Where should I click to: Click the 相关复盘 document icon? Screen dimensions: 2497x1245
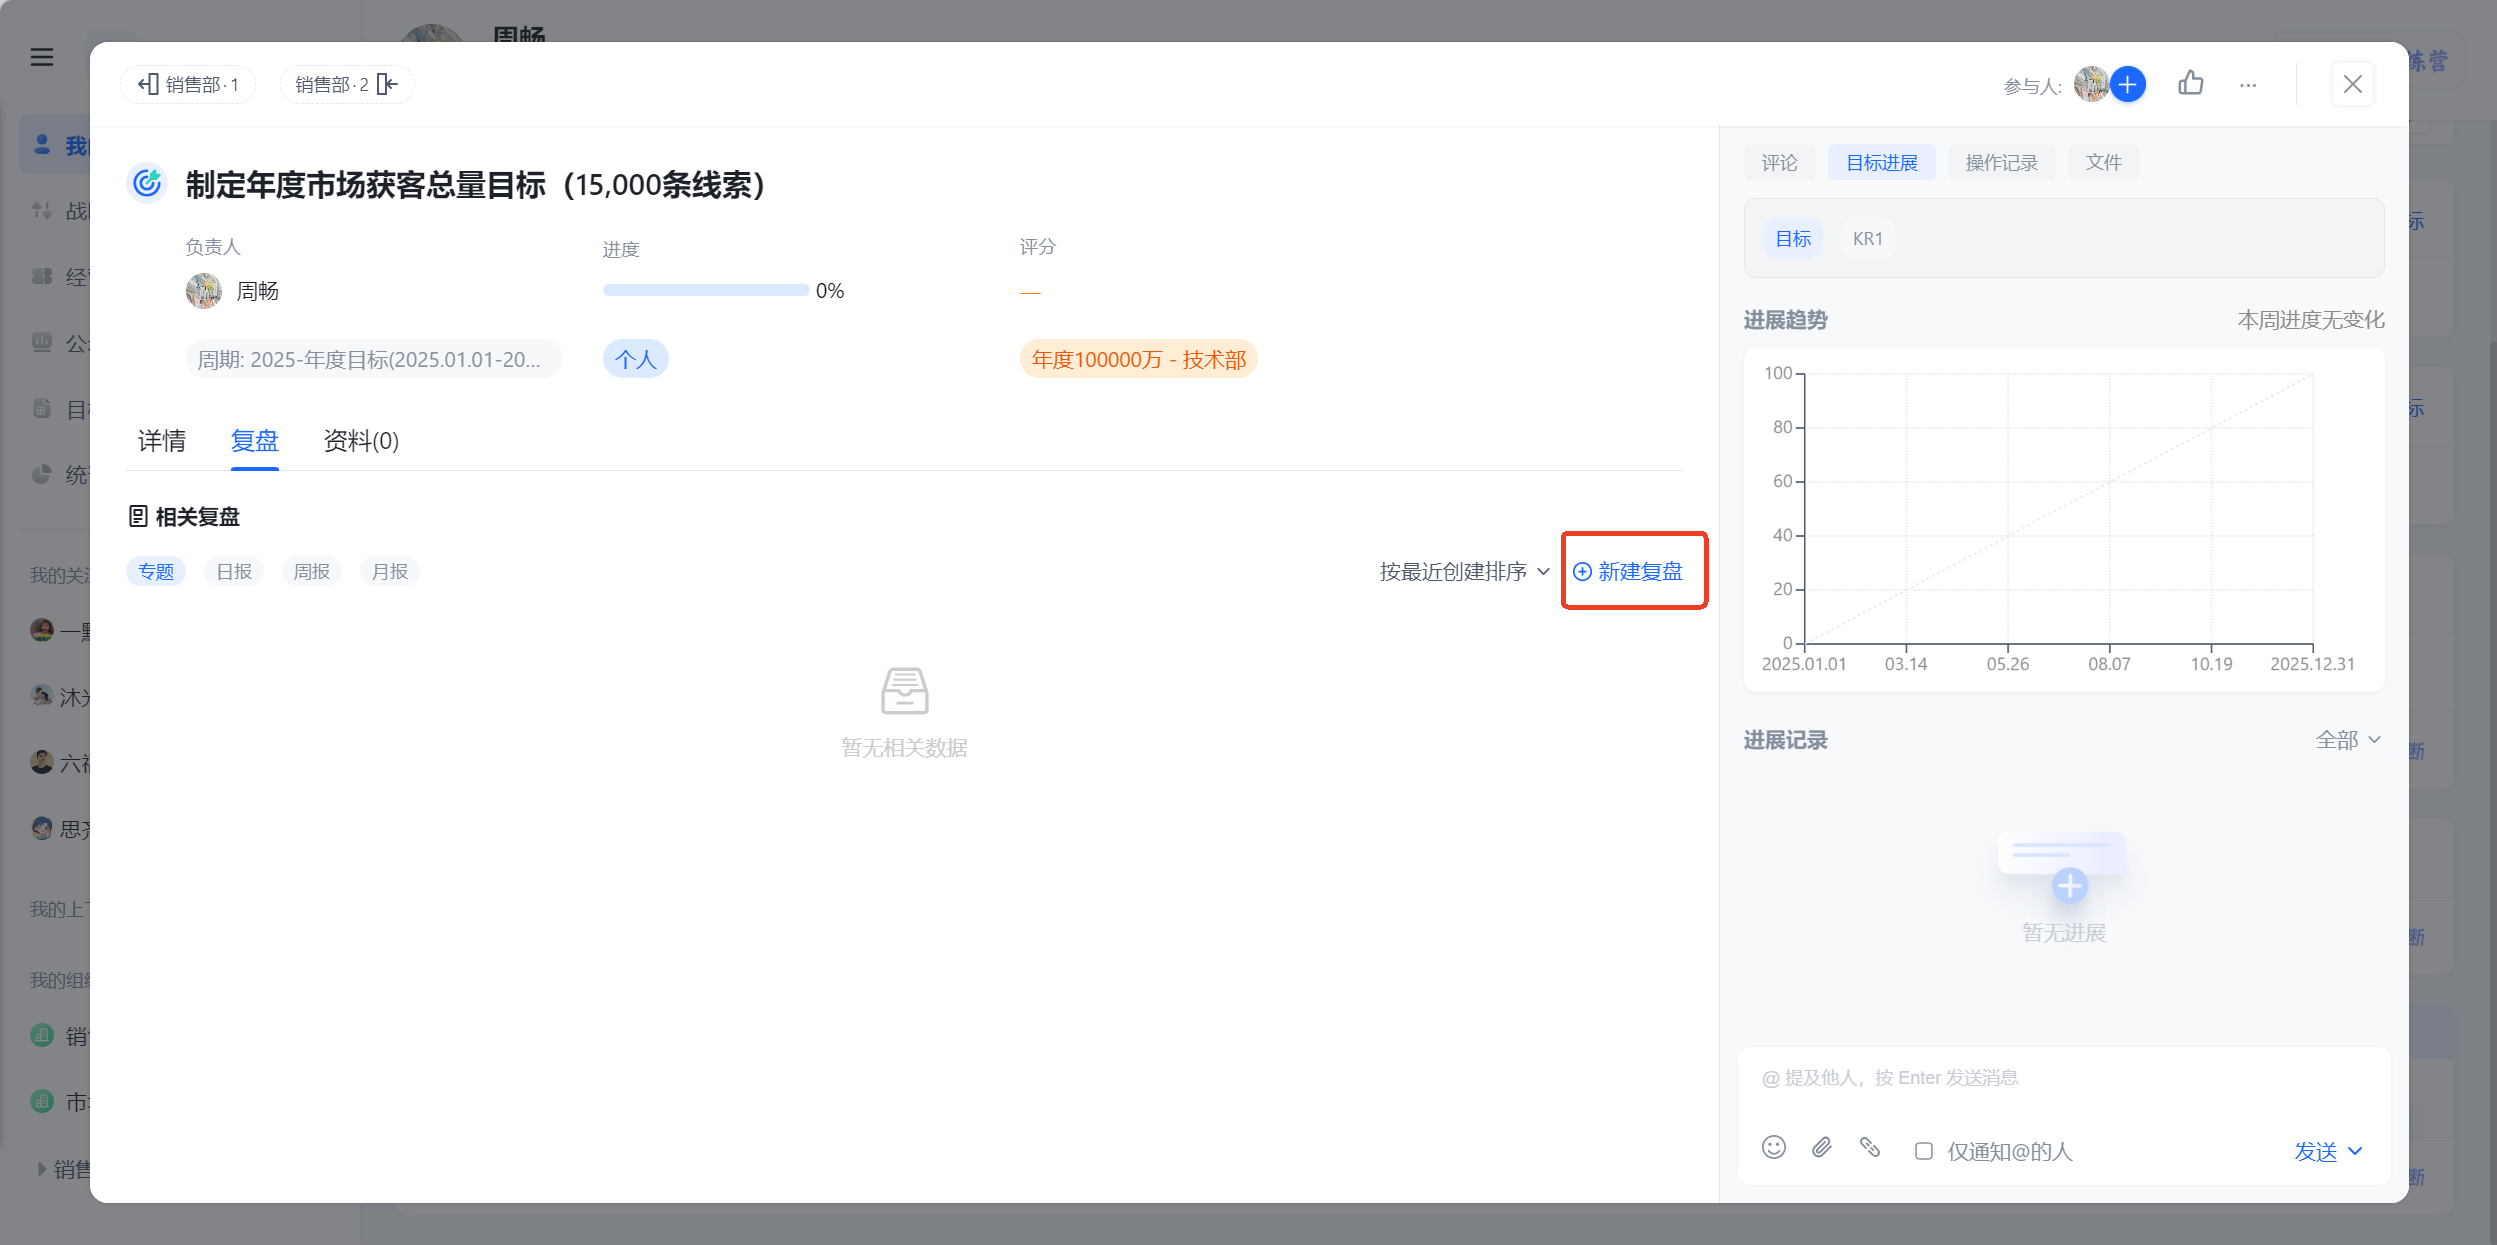(138, 517)
